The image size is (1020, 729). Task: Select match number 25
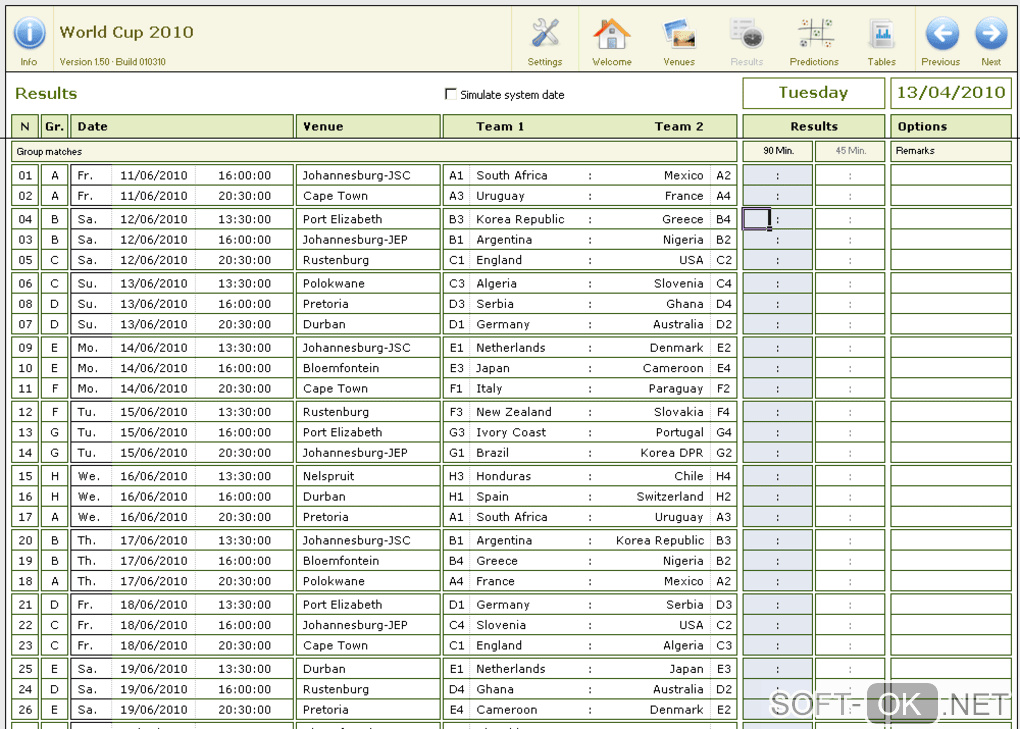click(25, 669)
